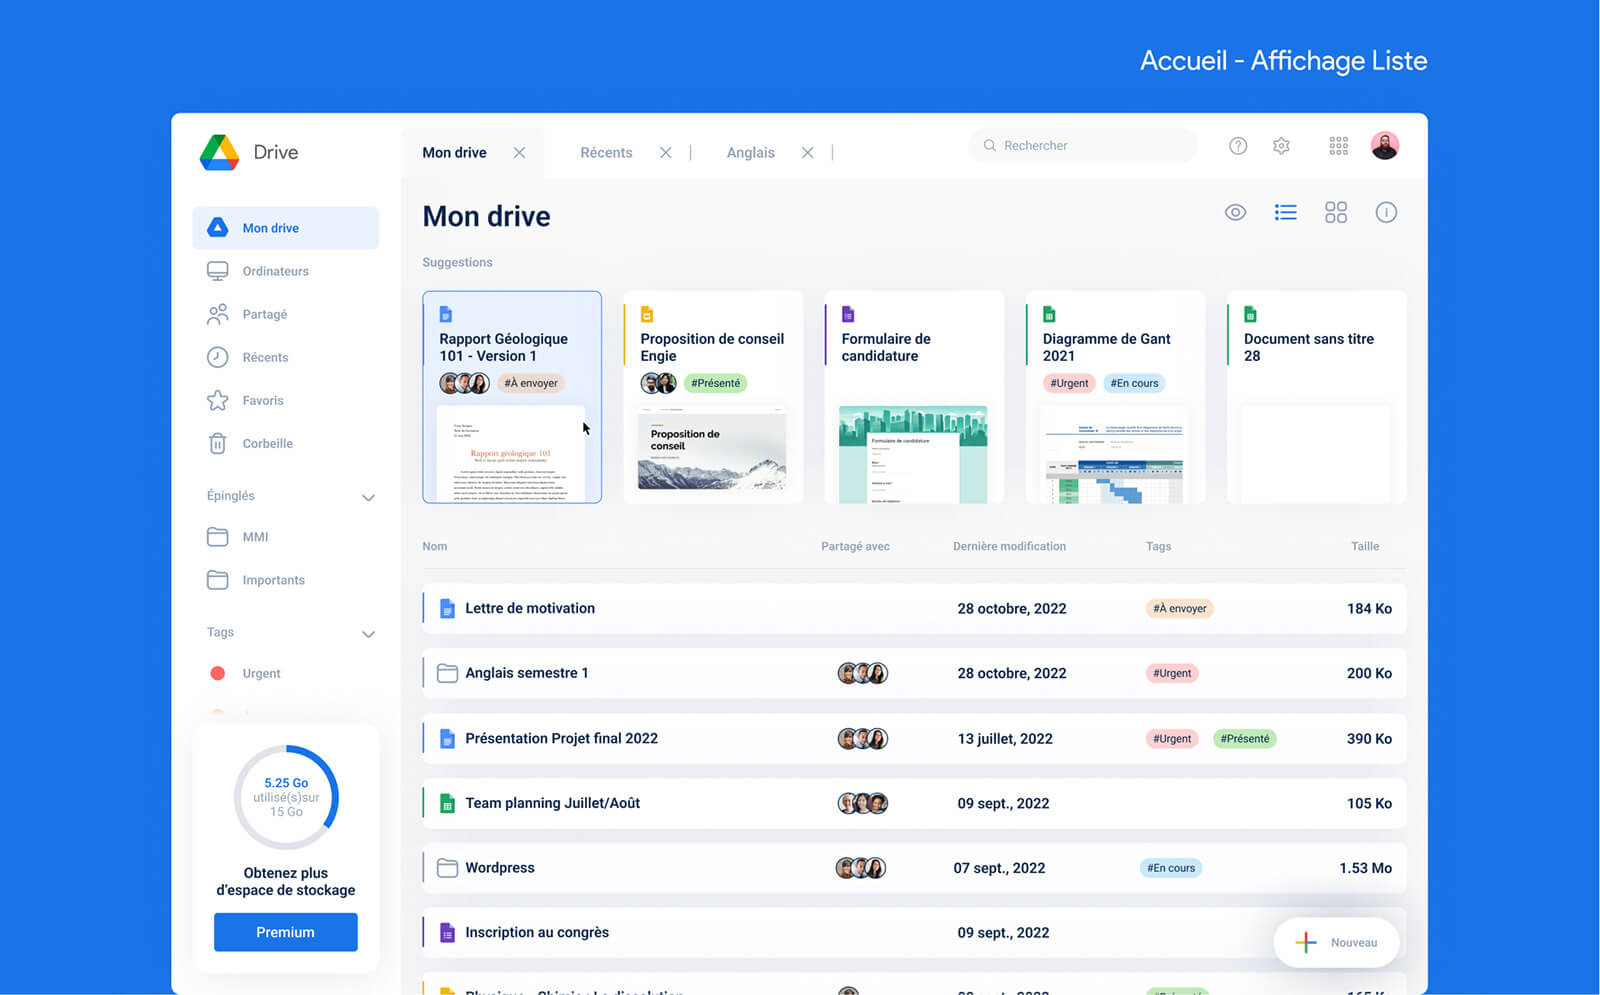Screen dimensions: 1600x995
Task: Open the help question mark icon
Action: (1238, 146)
